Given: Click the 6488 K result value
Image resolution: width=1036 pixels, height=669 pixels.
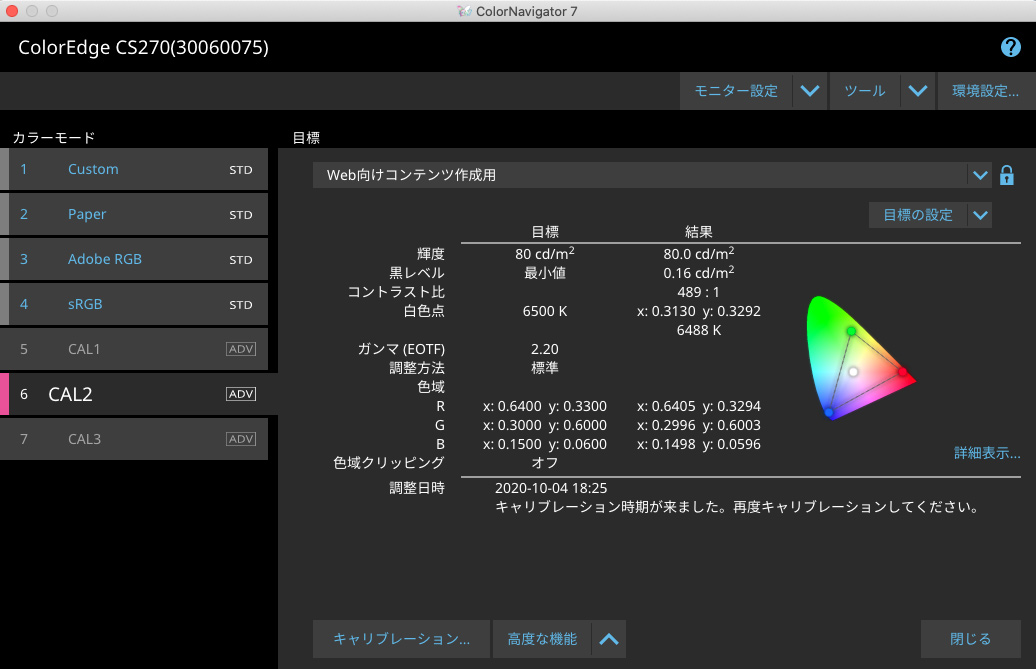Looking at the screenshot, I should [x=699, y=330].
